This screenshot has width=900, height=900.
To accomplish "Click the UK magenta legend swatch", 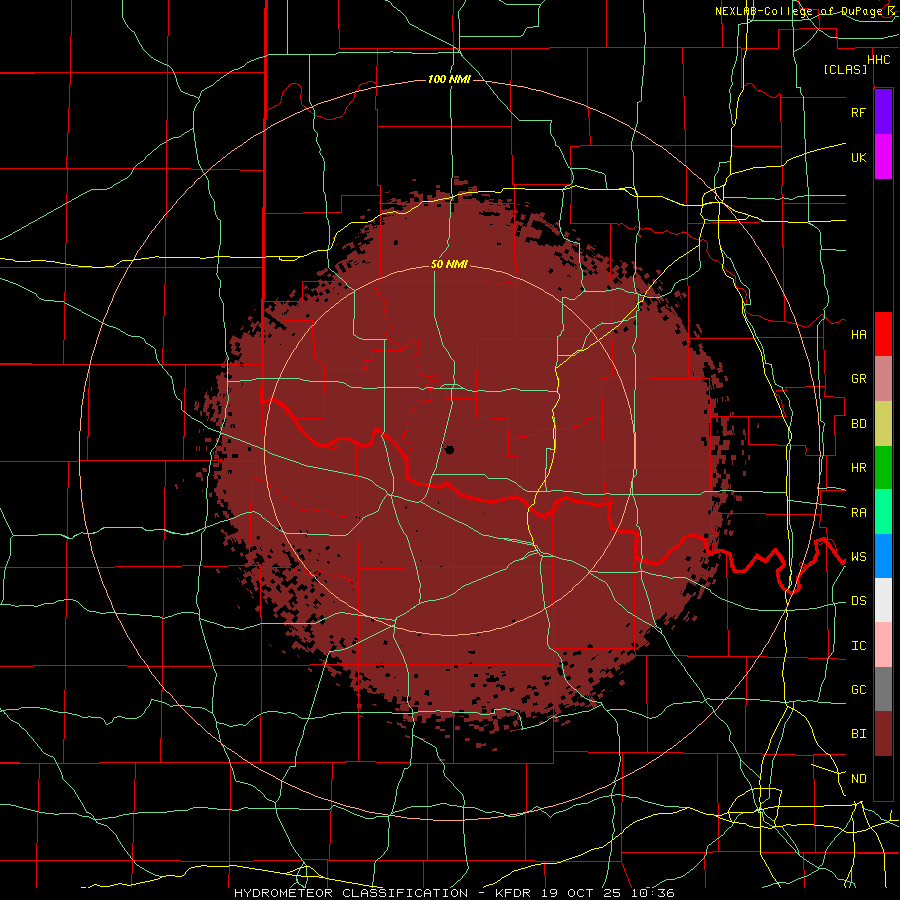I will pos(883,157).
